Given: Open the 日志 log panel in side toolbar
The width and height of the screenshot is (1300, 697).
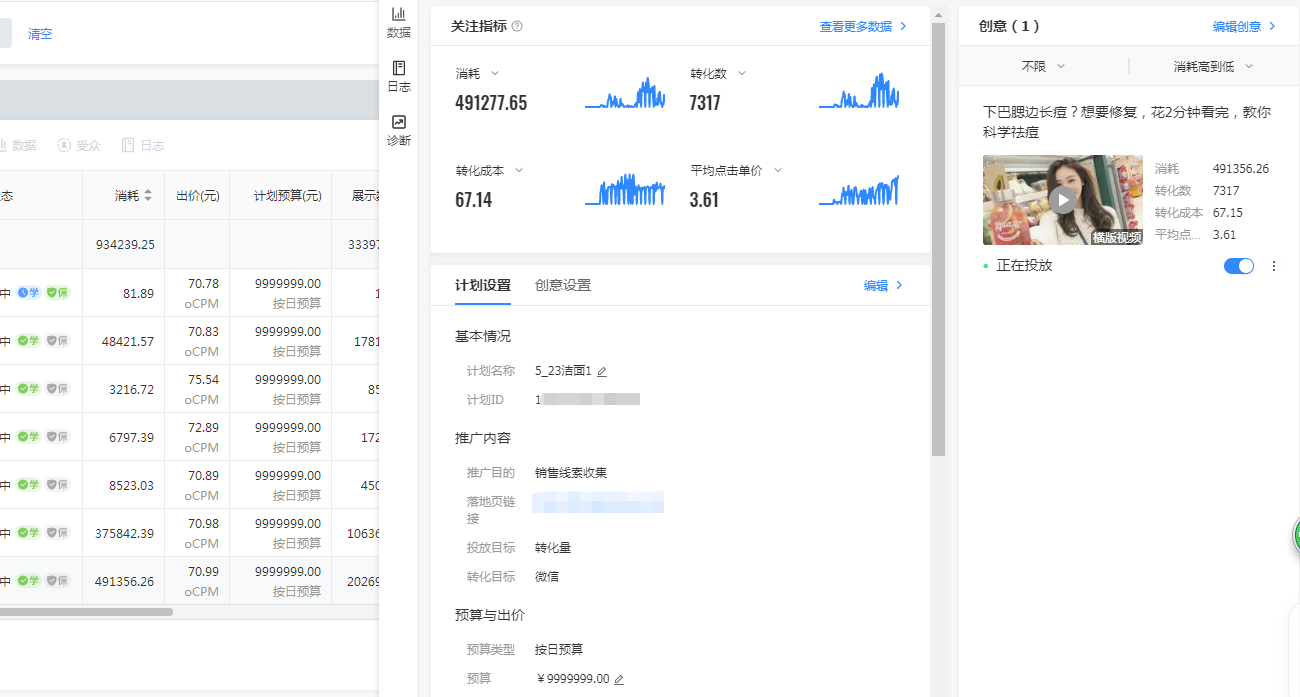Looking at the screenshot, I should [398, 77].
